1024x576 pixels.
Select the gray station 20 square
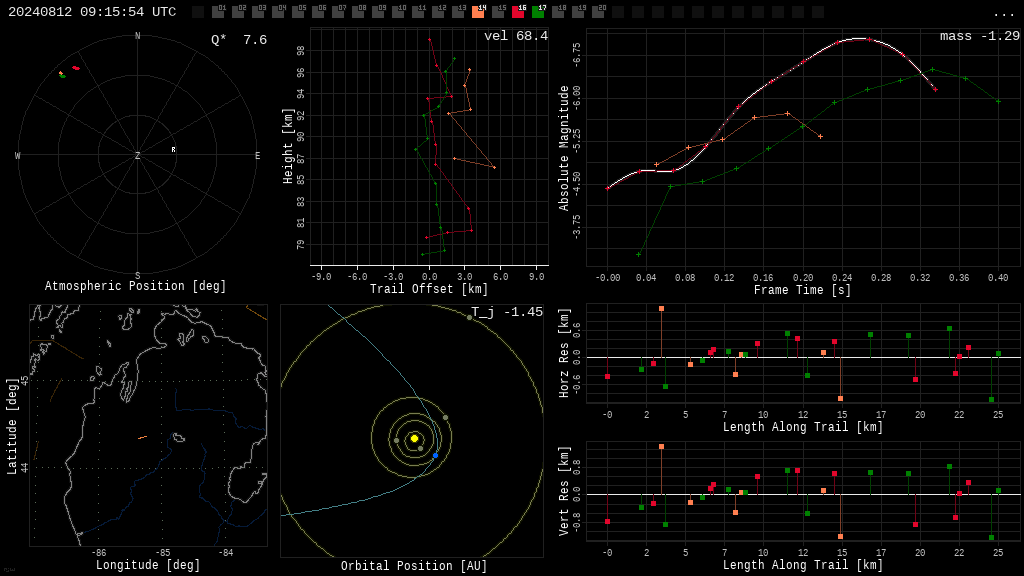[x=598, y=11]
